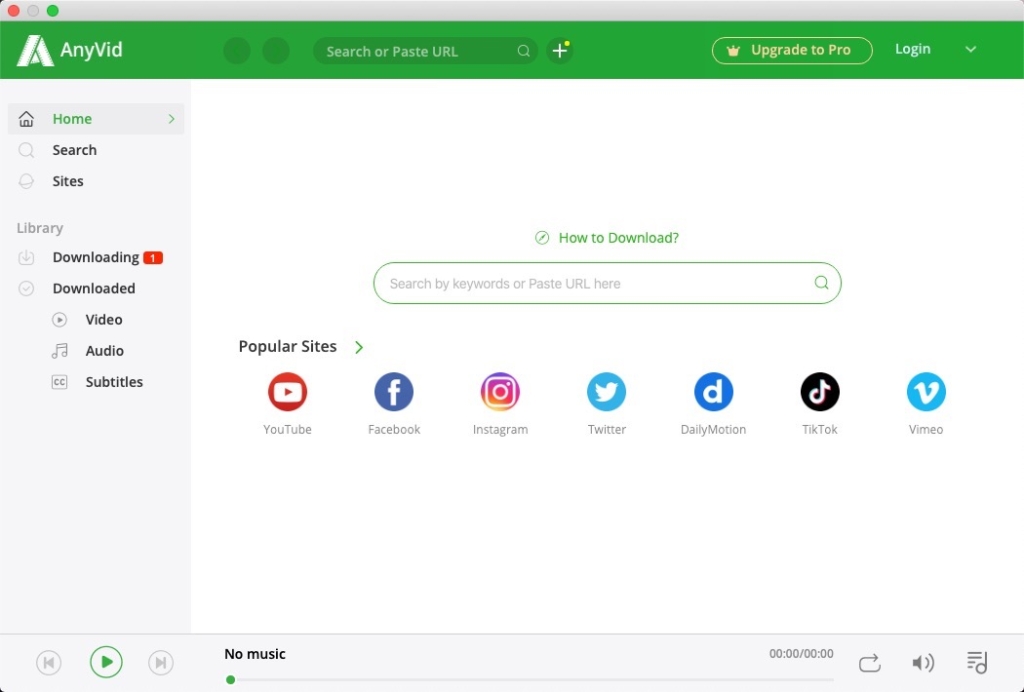The width and height of the screenshot is (1024, 692).
Task: Skip to next track in player
Action: [161, 663]
